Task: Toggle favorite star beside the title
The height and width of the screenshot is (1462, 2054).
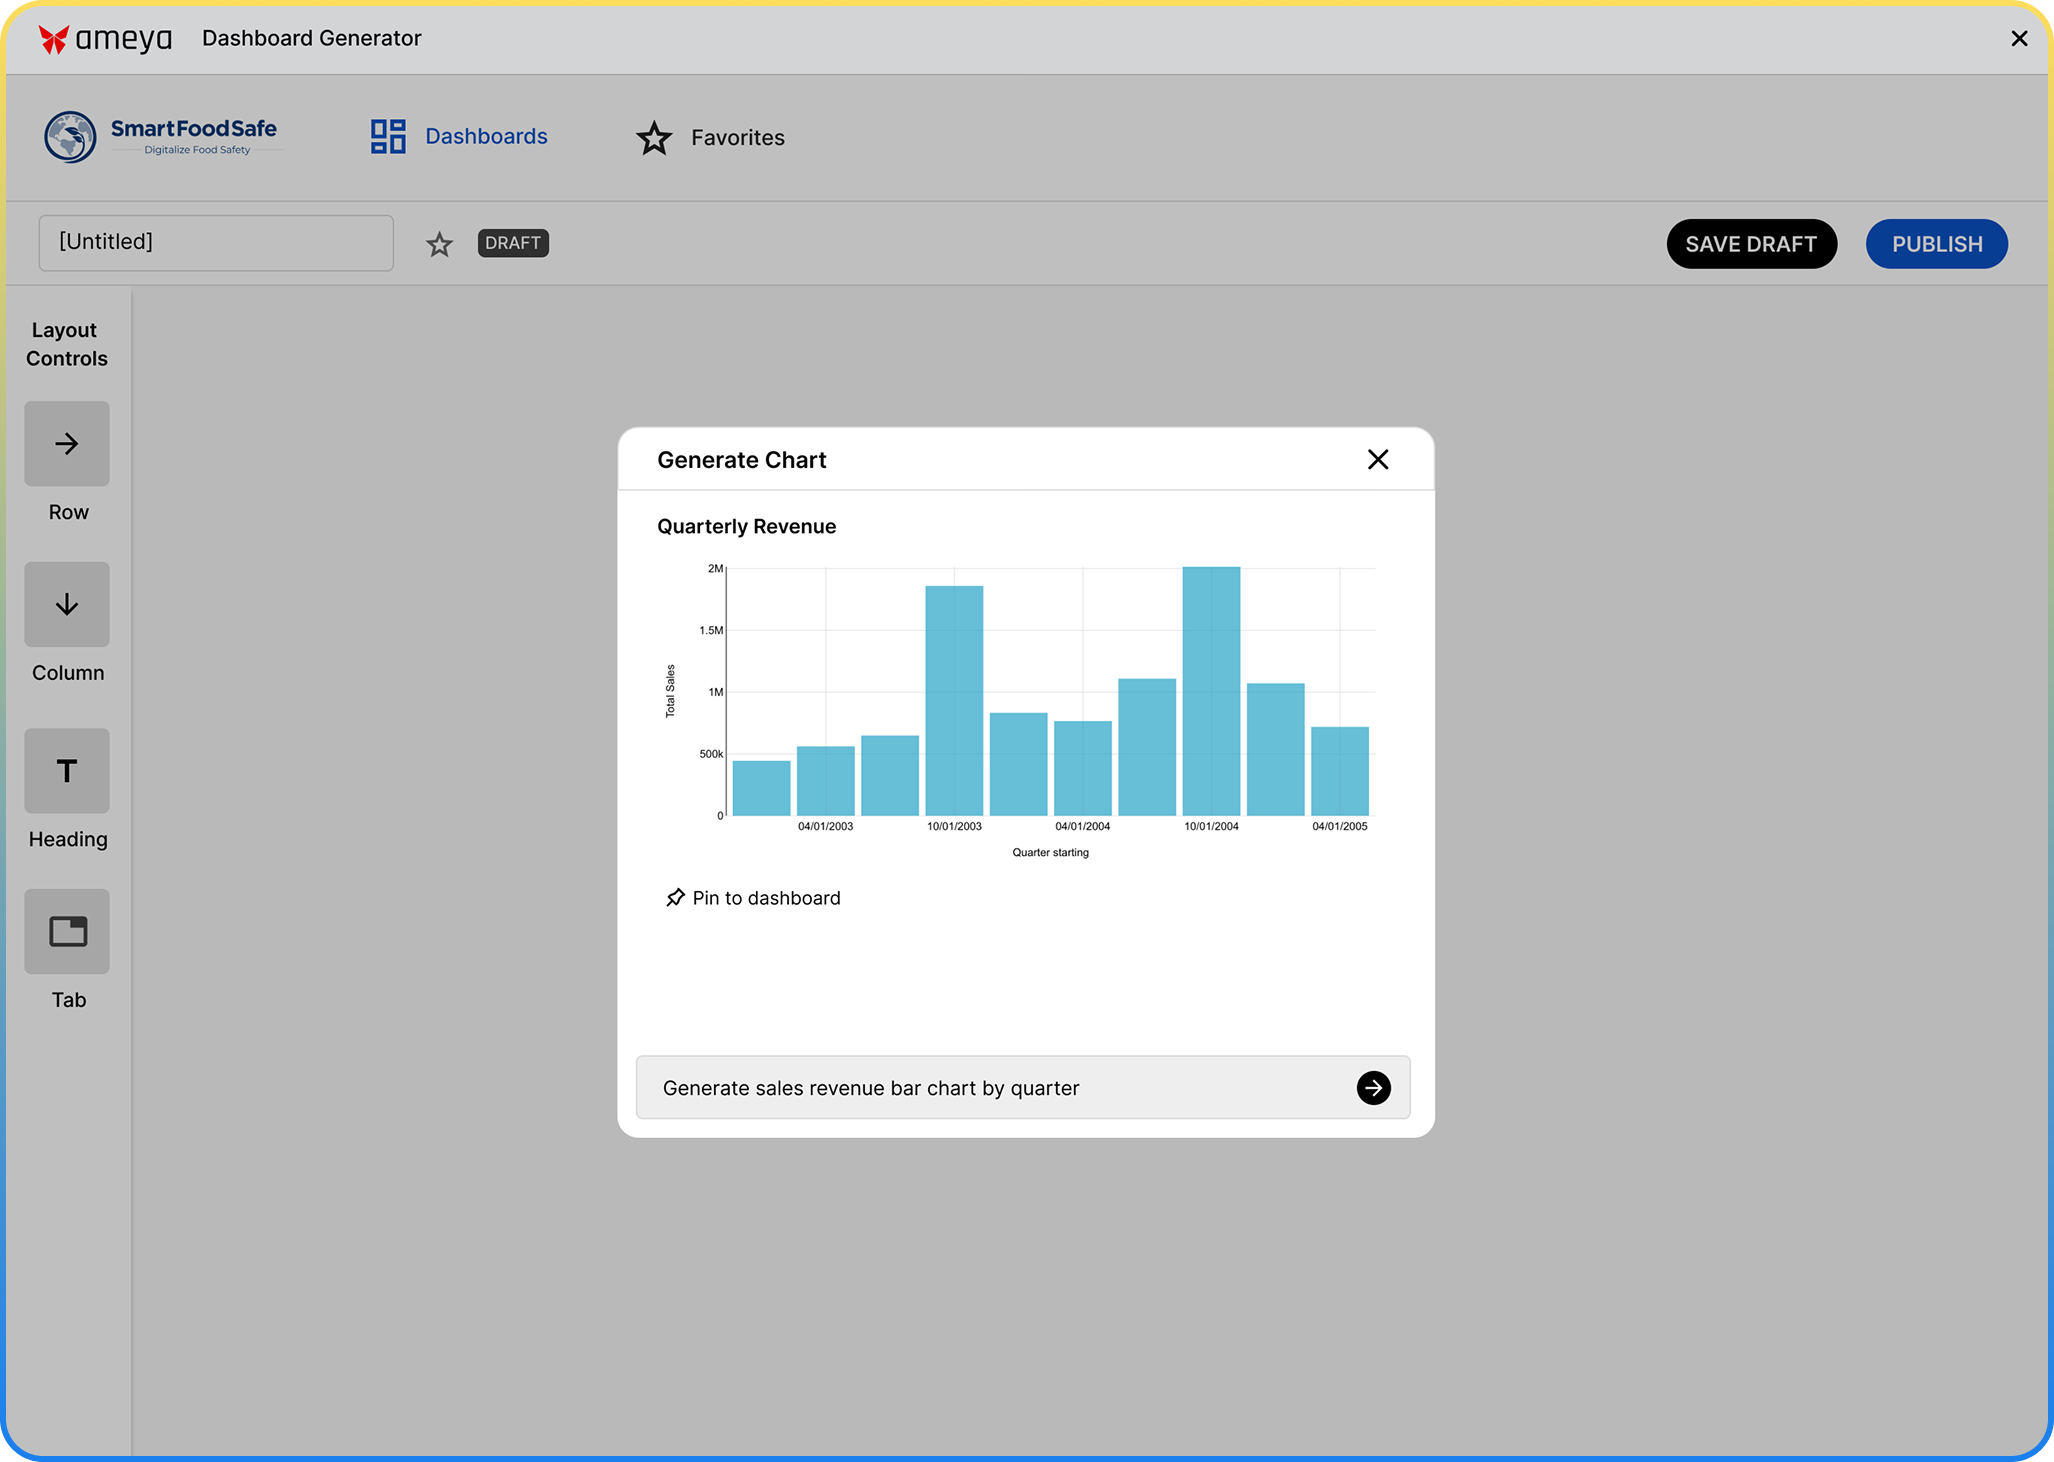Action: point(439,244)
